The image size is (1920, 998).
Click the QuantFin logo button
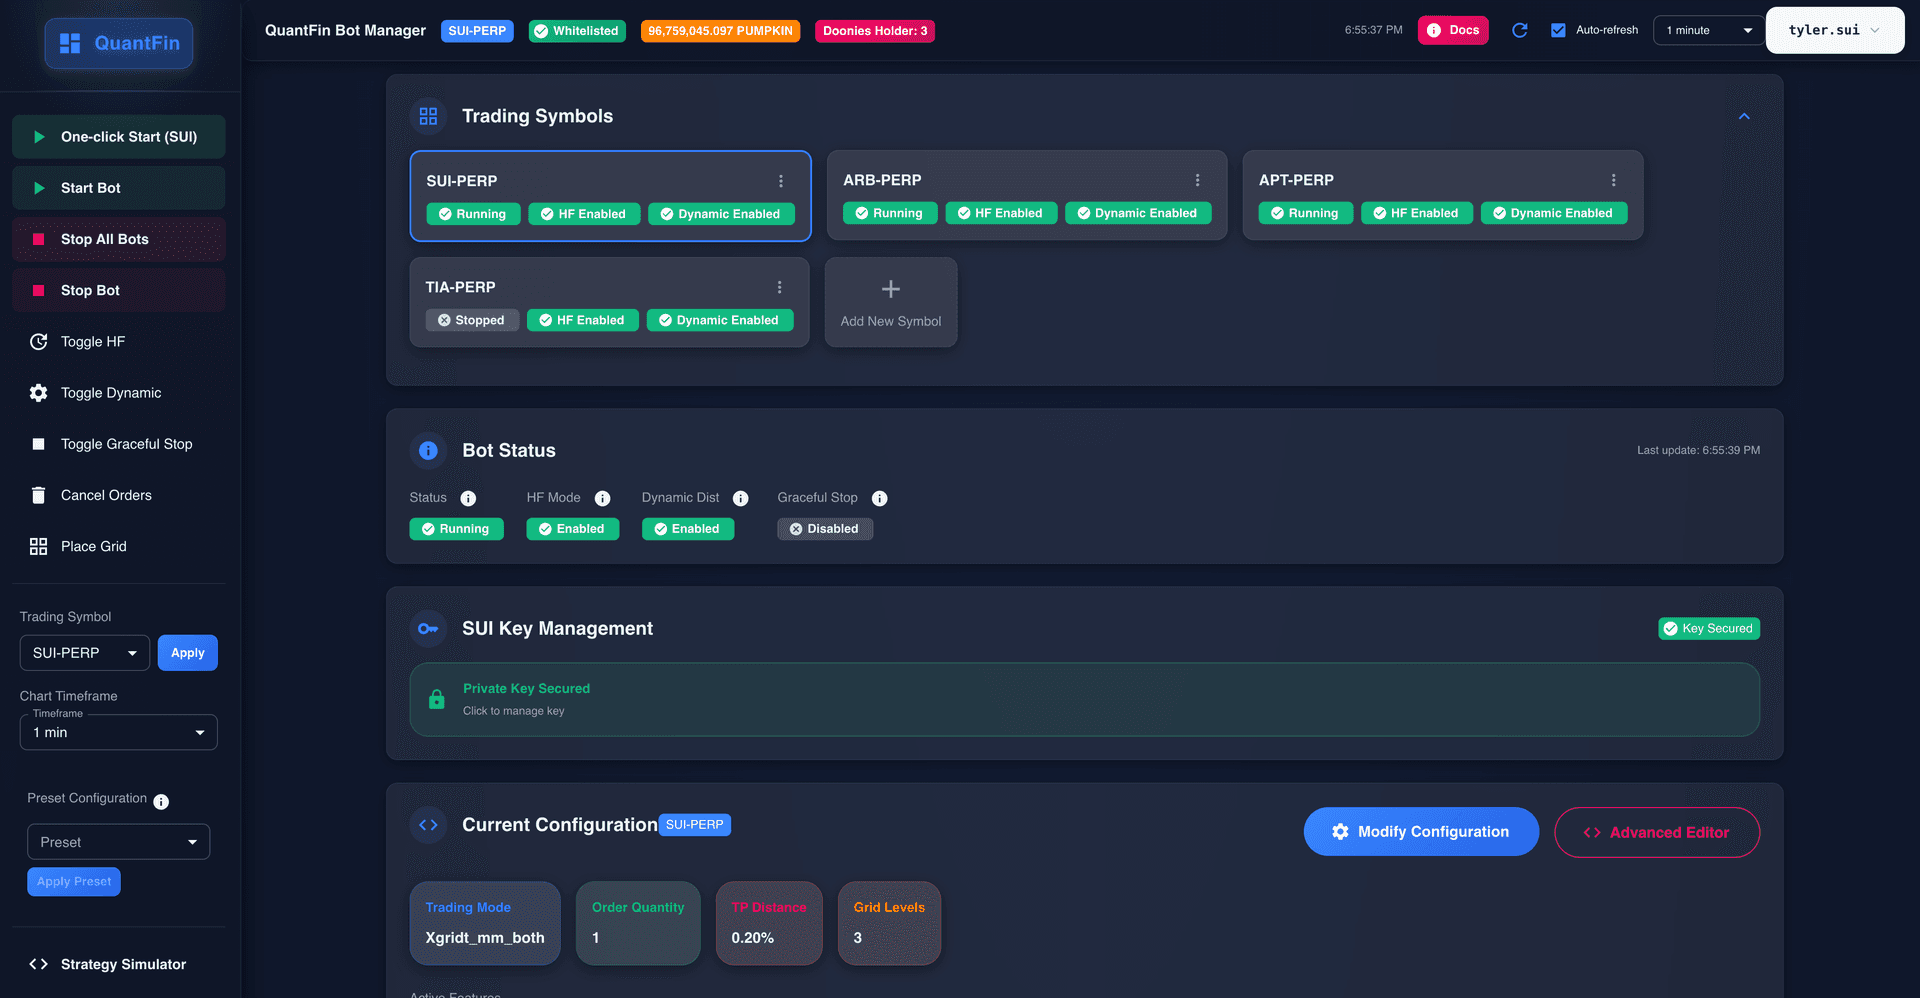coord(119,43)
